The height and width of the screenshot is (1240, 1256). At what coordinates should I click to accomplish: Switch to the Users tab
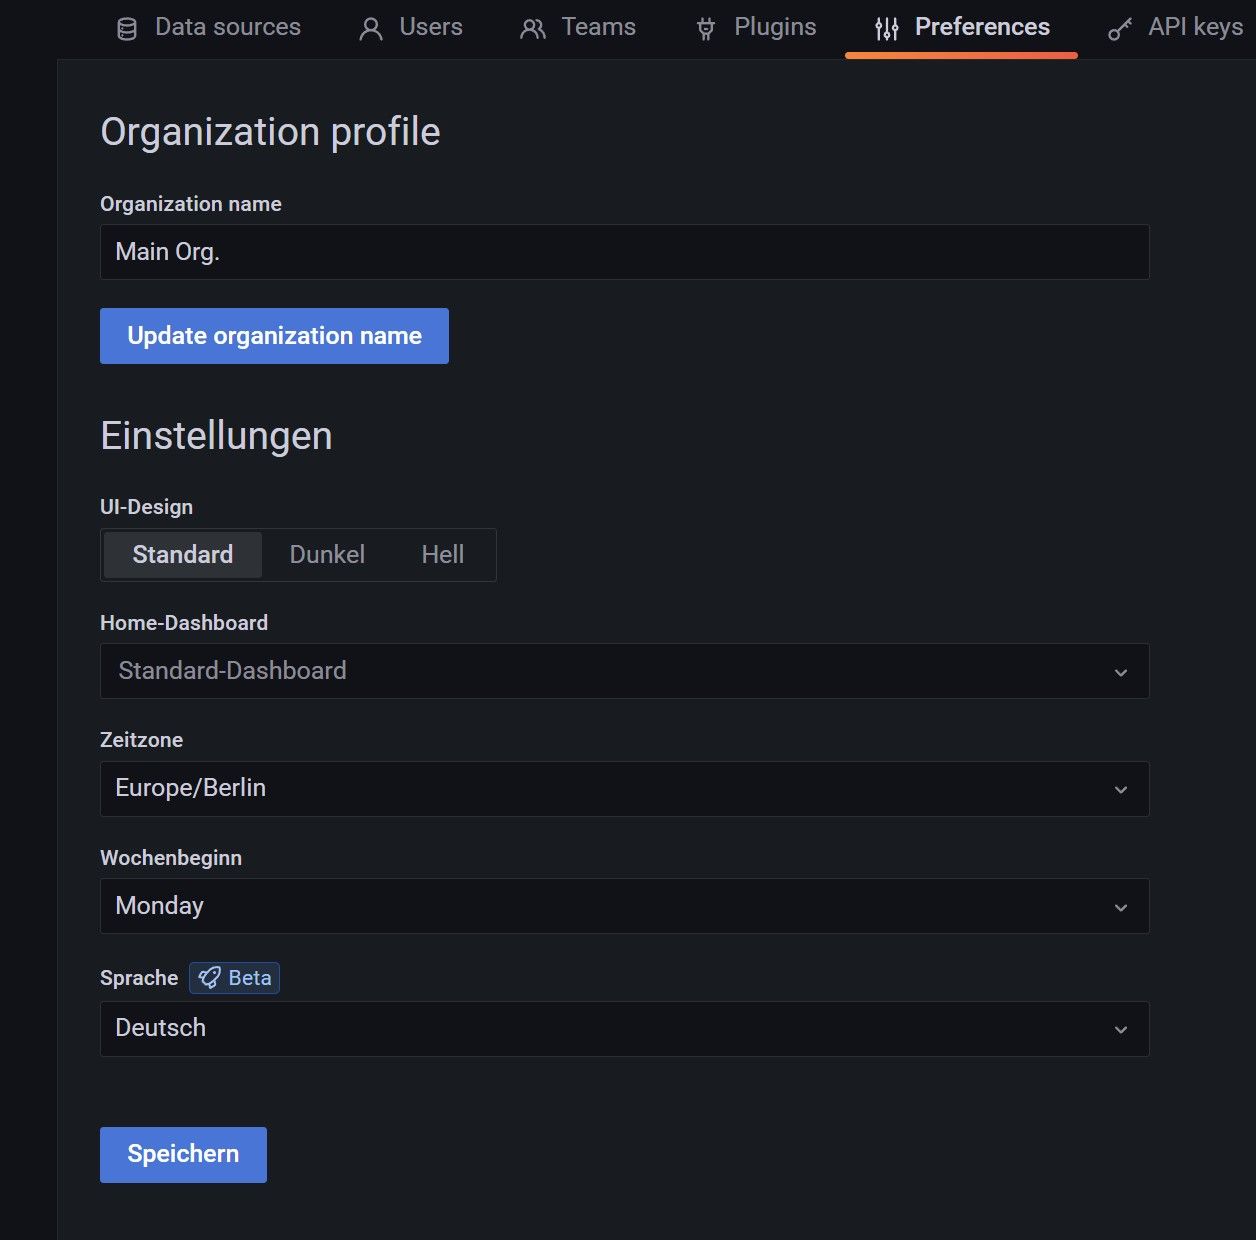(430, 27)
